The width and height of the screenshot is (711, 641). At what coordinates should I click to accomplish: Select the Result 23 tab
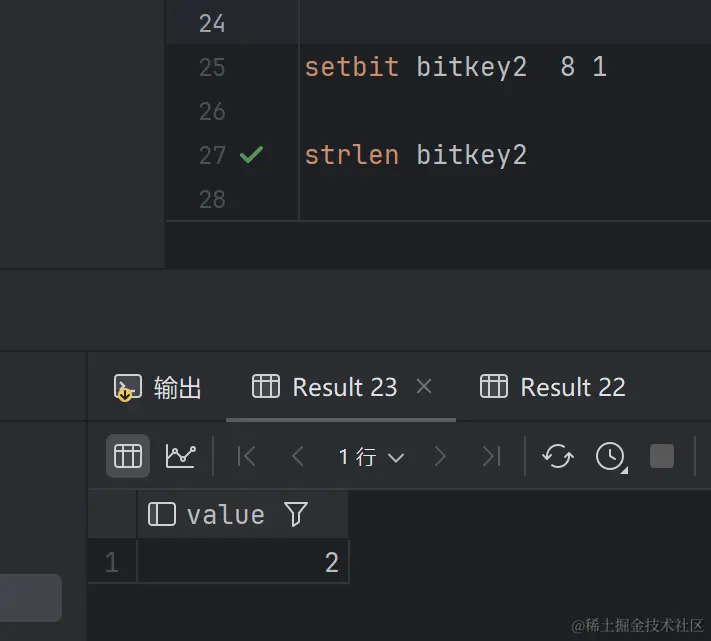tap(325, 387)
